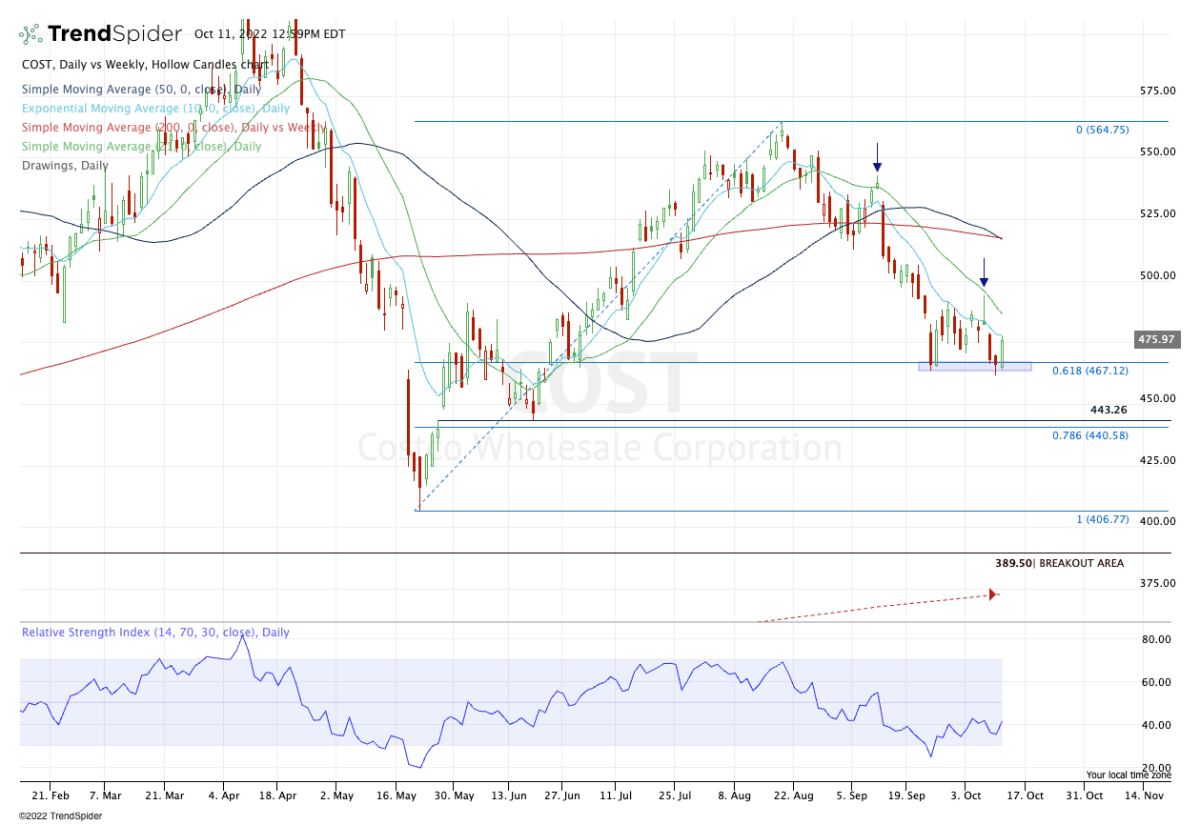Click the '27. Jun' date axis label

point(561,795)
